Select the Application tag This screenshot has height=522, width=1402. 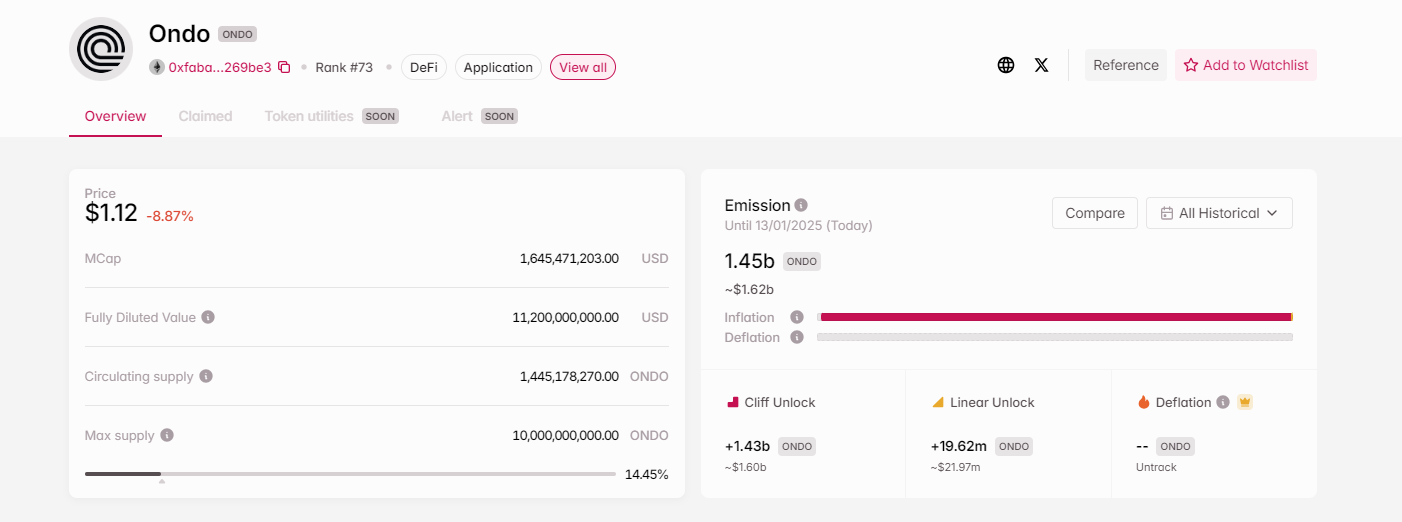pyautogui.click(x=498, y=67)
